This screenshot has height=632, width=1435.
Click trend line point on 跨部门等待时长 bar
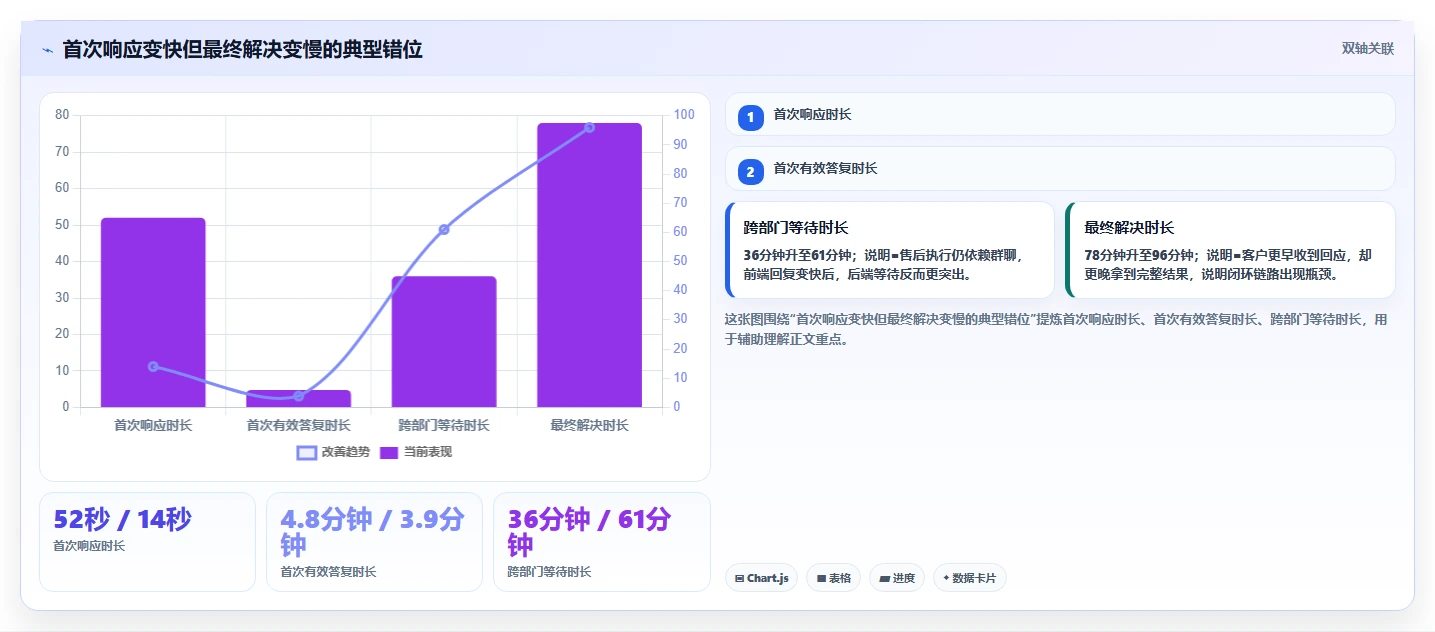pos(444,229)
